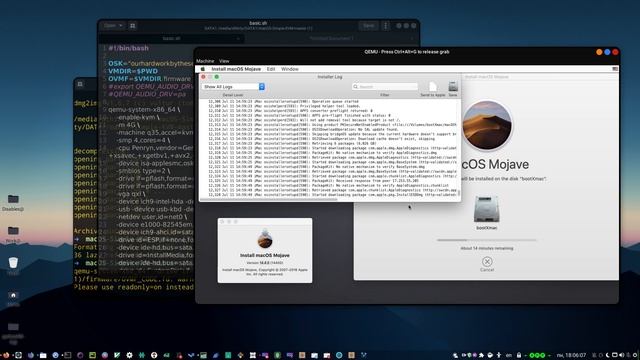Click the 'Install macOS Mojave' title in About window
Image resolution: width=640 pixels, height=360 pixels.
(x=265, y=255)
